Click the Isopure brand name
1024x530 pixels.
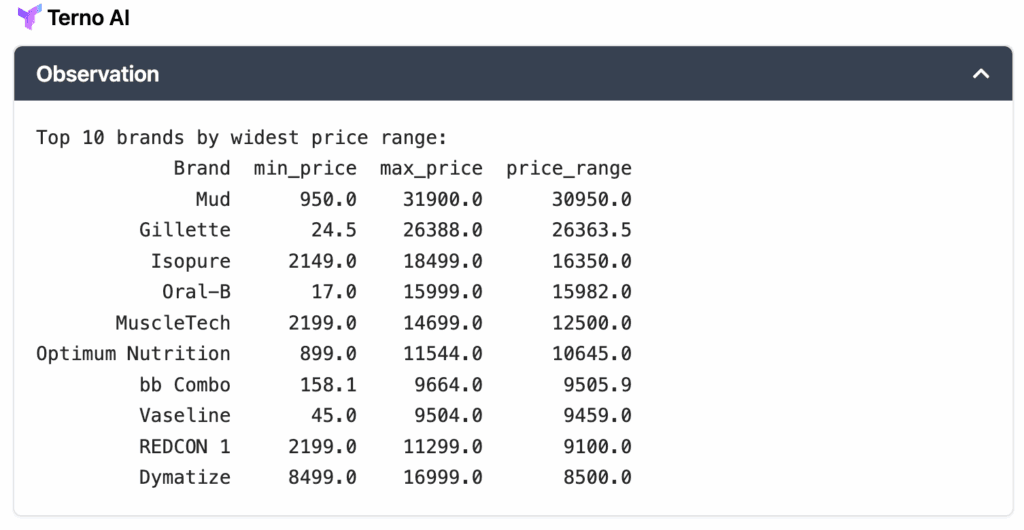click(190, 261)
